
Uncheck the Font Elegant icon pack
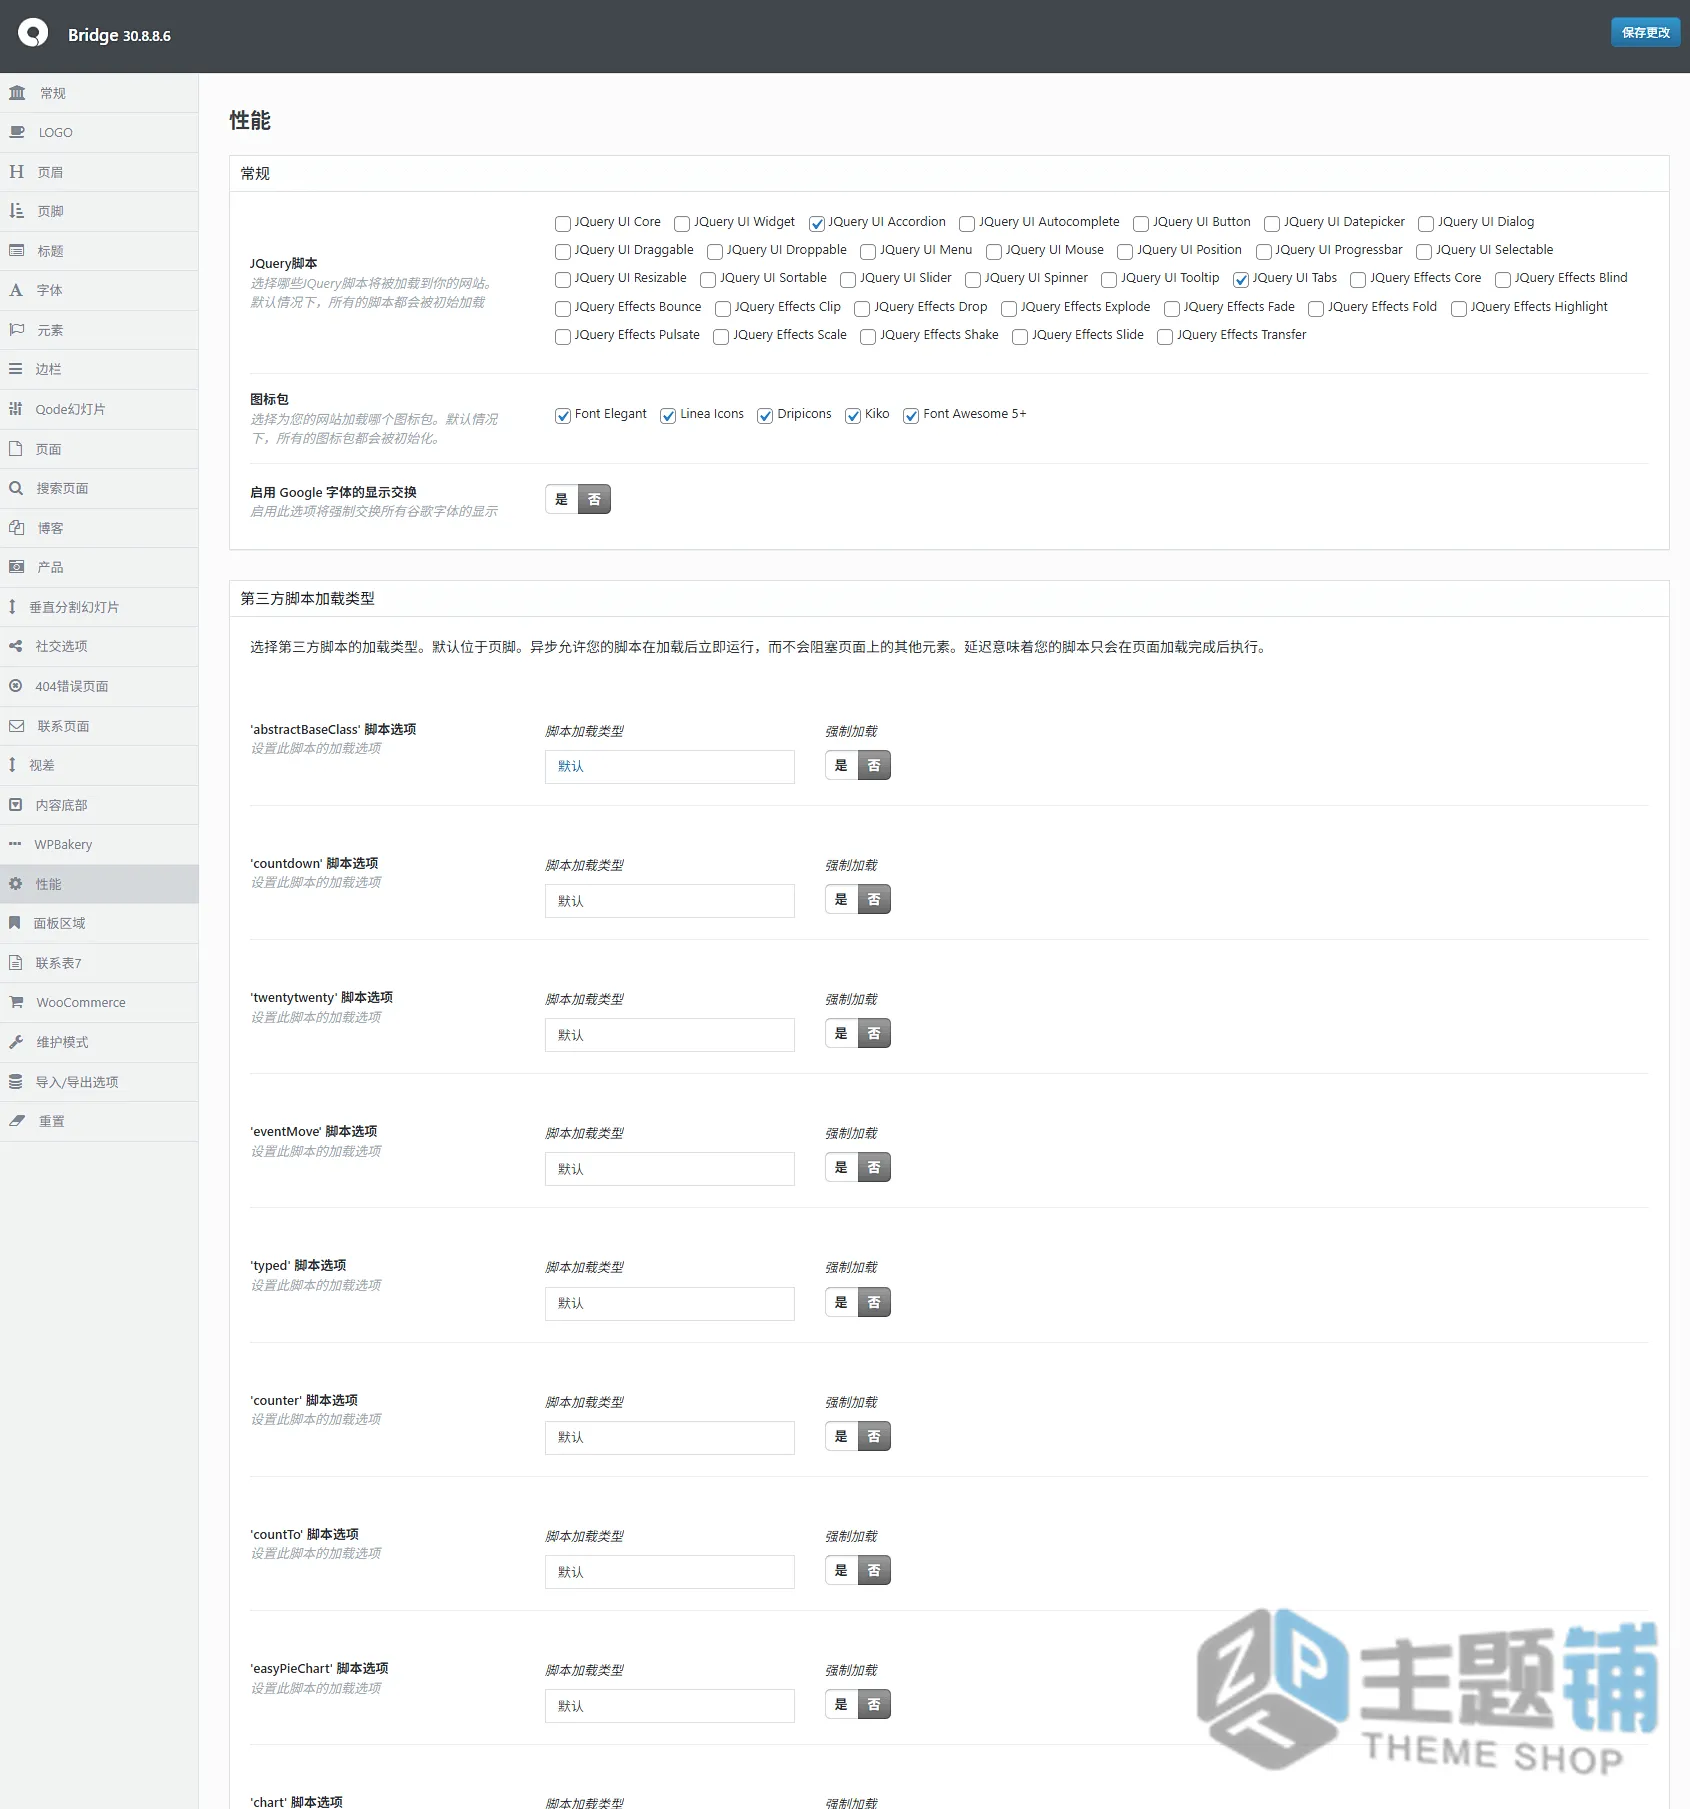tap(563, 415)
